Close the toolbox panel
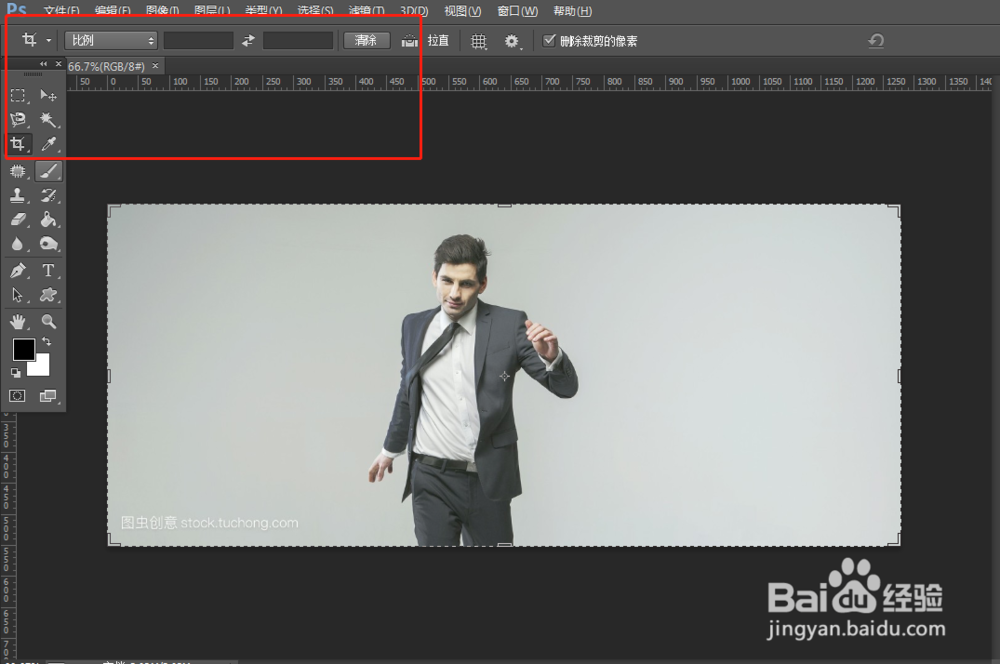1000x664 pixels. [58, 64]
